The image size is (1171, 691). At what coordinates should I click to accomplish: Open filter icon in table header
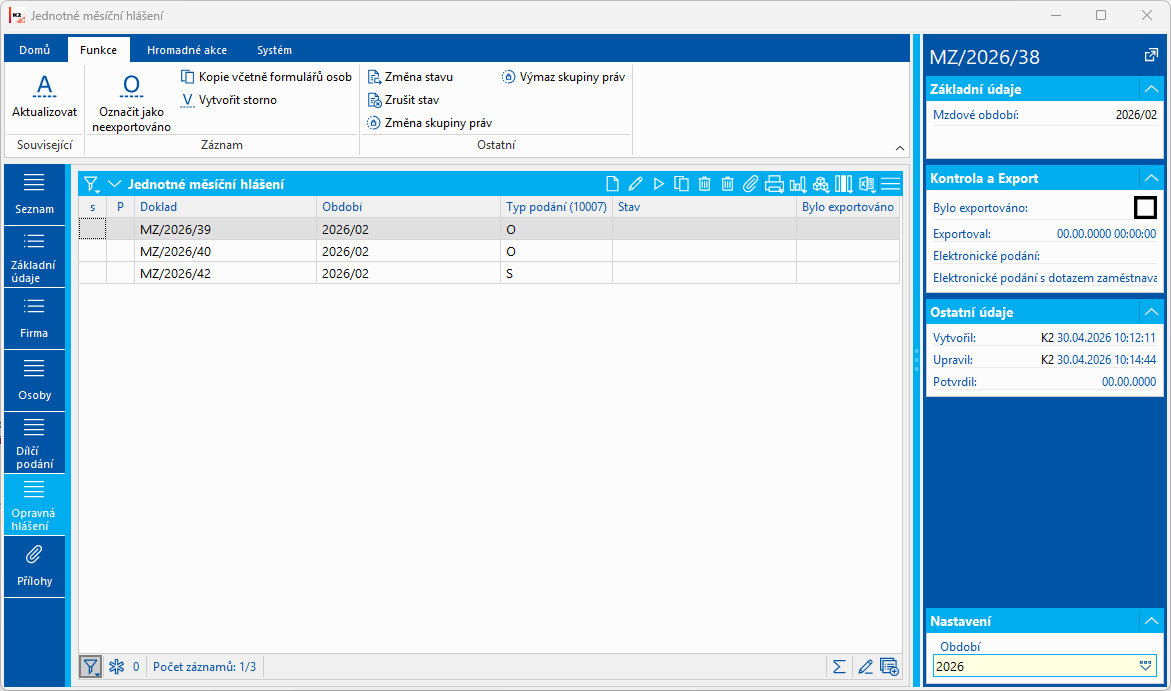pos(91,185)
